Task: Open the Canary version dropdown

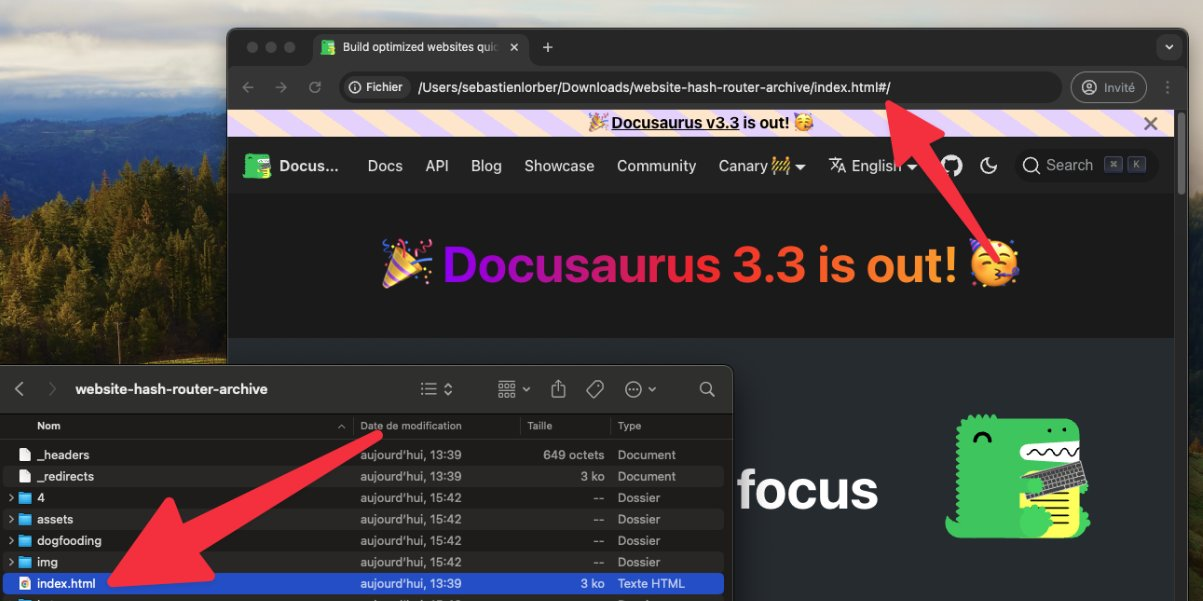Action: click(761, 165)
